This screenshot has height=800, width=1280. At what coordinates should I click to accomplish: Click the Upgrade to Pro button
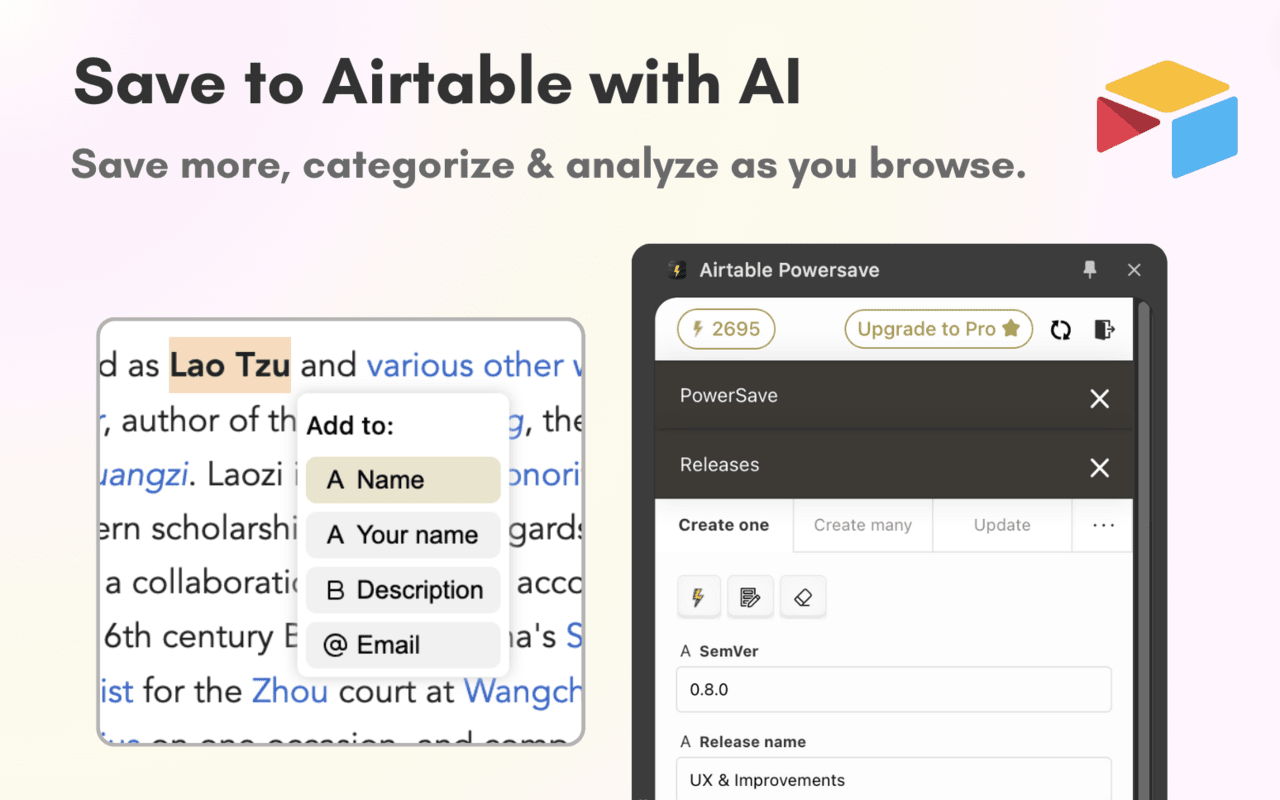[x=939, y=329]
